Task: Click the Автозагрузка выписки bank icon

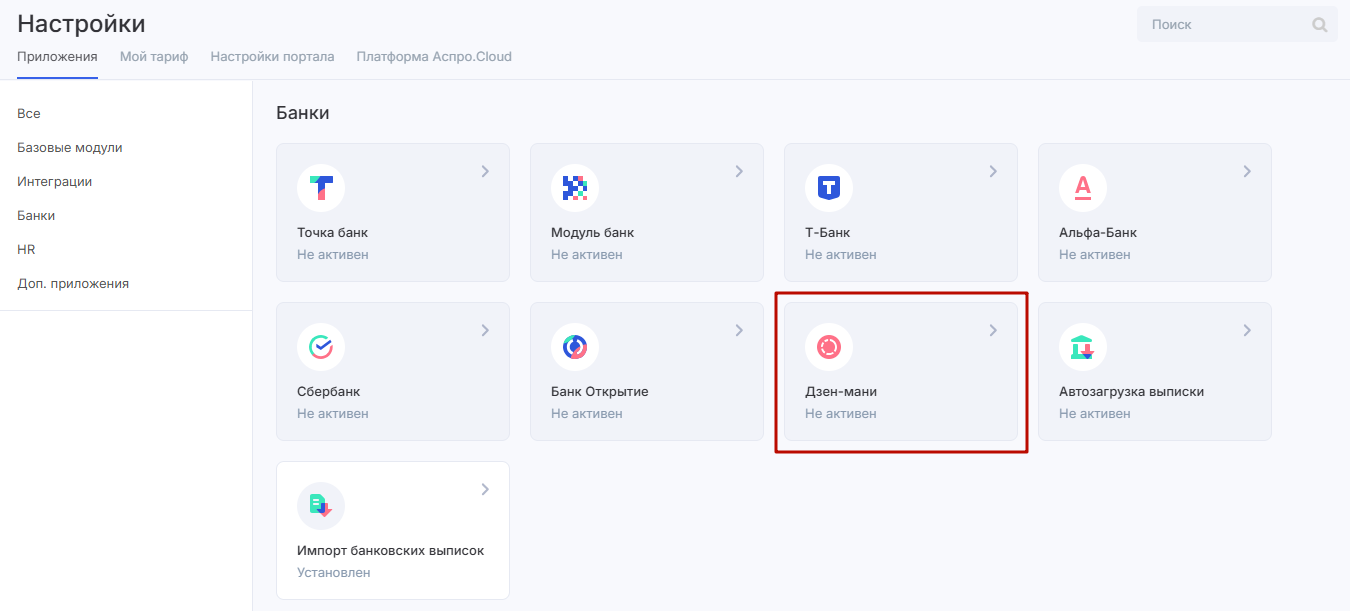Action: (1083, 347)
